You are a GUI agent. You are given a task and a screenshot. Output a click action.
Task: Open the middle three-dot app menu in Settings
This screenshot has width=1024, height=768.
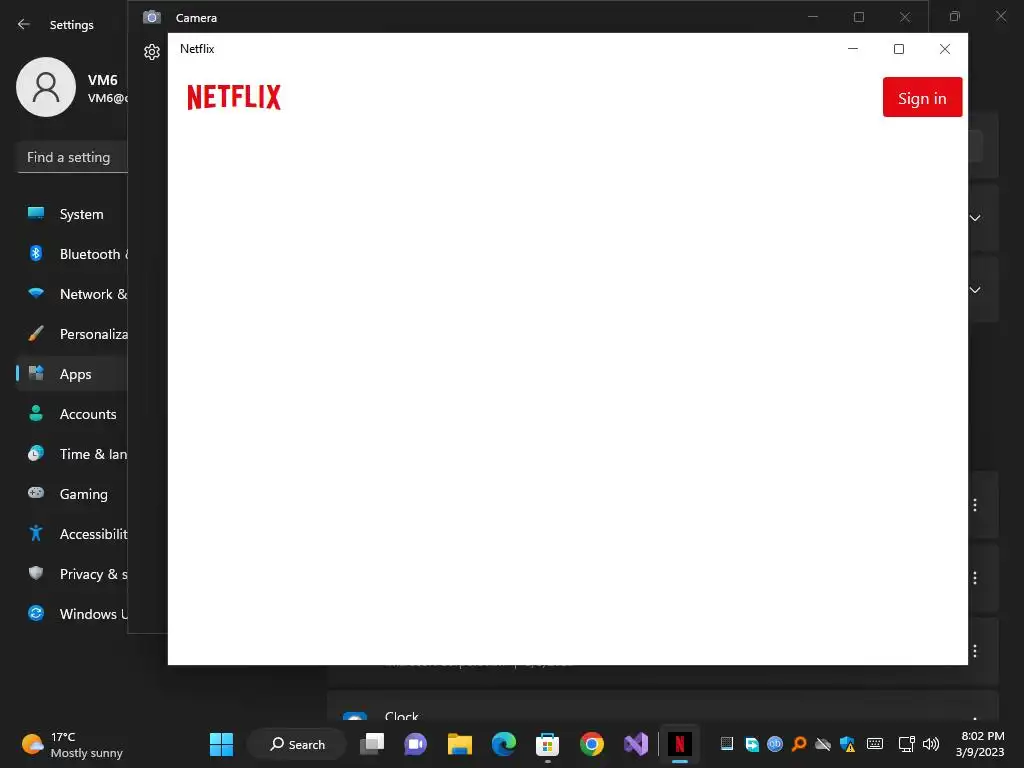click(975, 578)
